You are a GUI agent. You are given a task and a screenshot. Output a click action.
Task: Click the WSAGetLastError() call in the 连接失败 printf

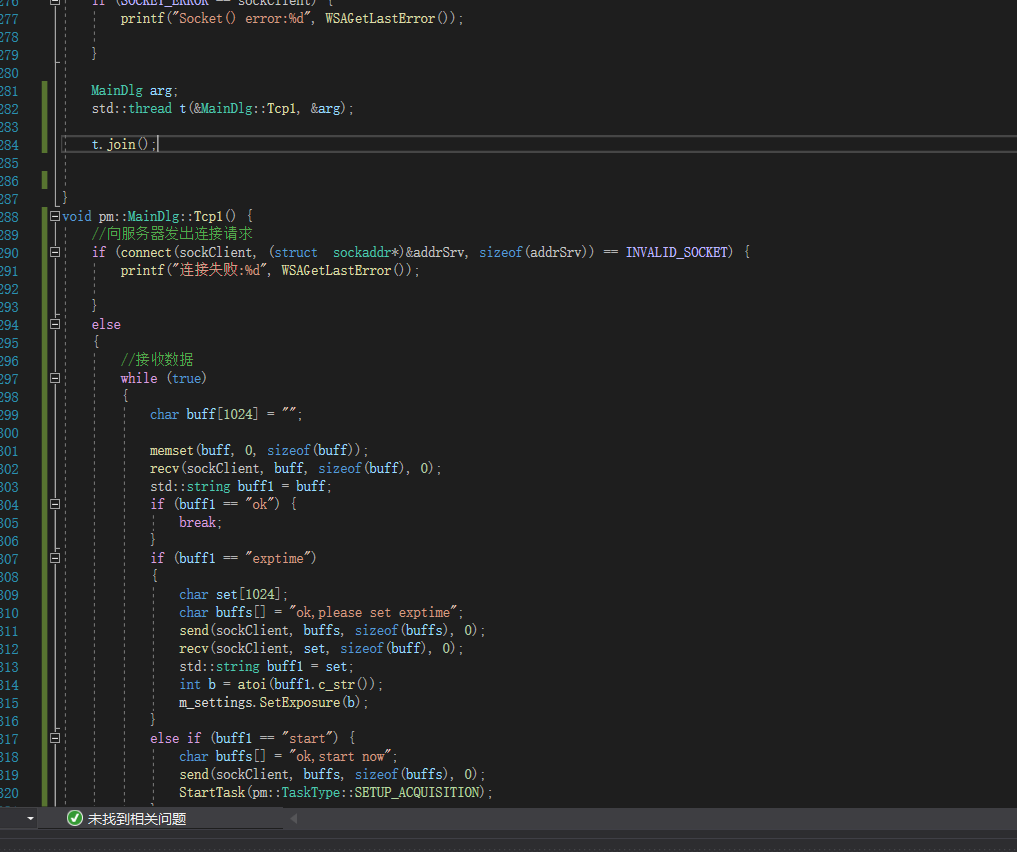tap(344, 270)
